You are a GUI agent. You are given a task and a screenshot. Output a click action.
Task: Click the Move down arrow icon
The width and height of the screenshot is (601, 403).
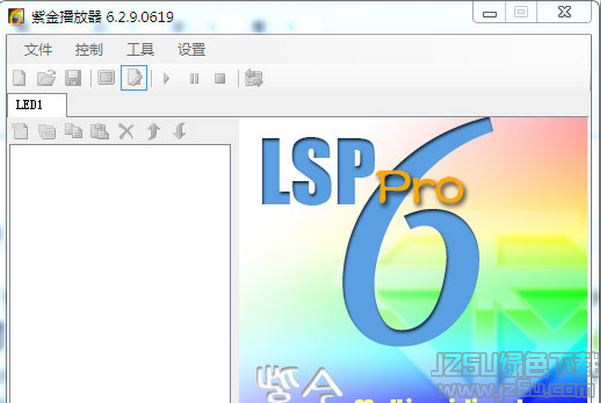[x=179, y=131]
